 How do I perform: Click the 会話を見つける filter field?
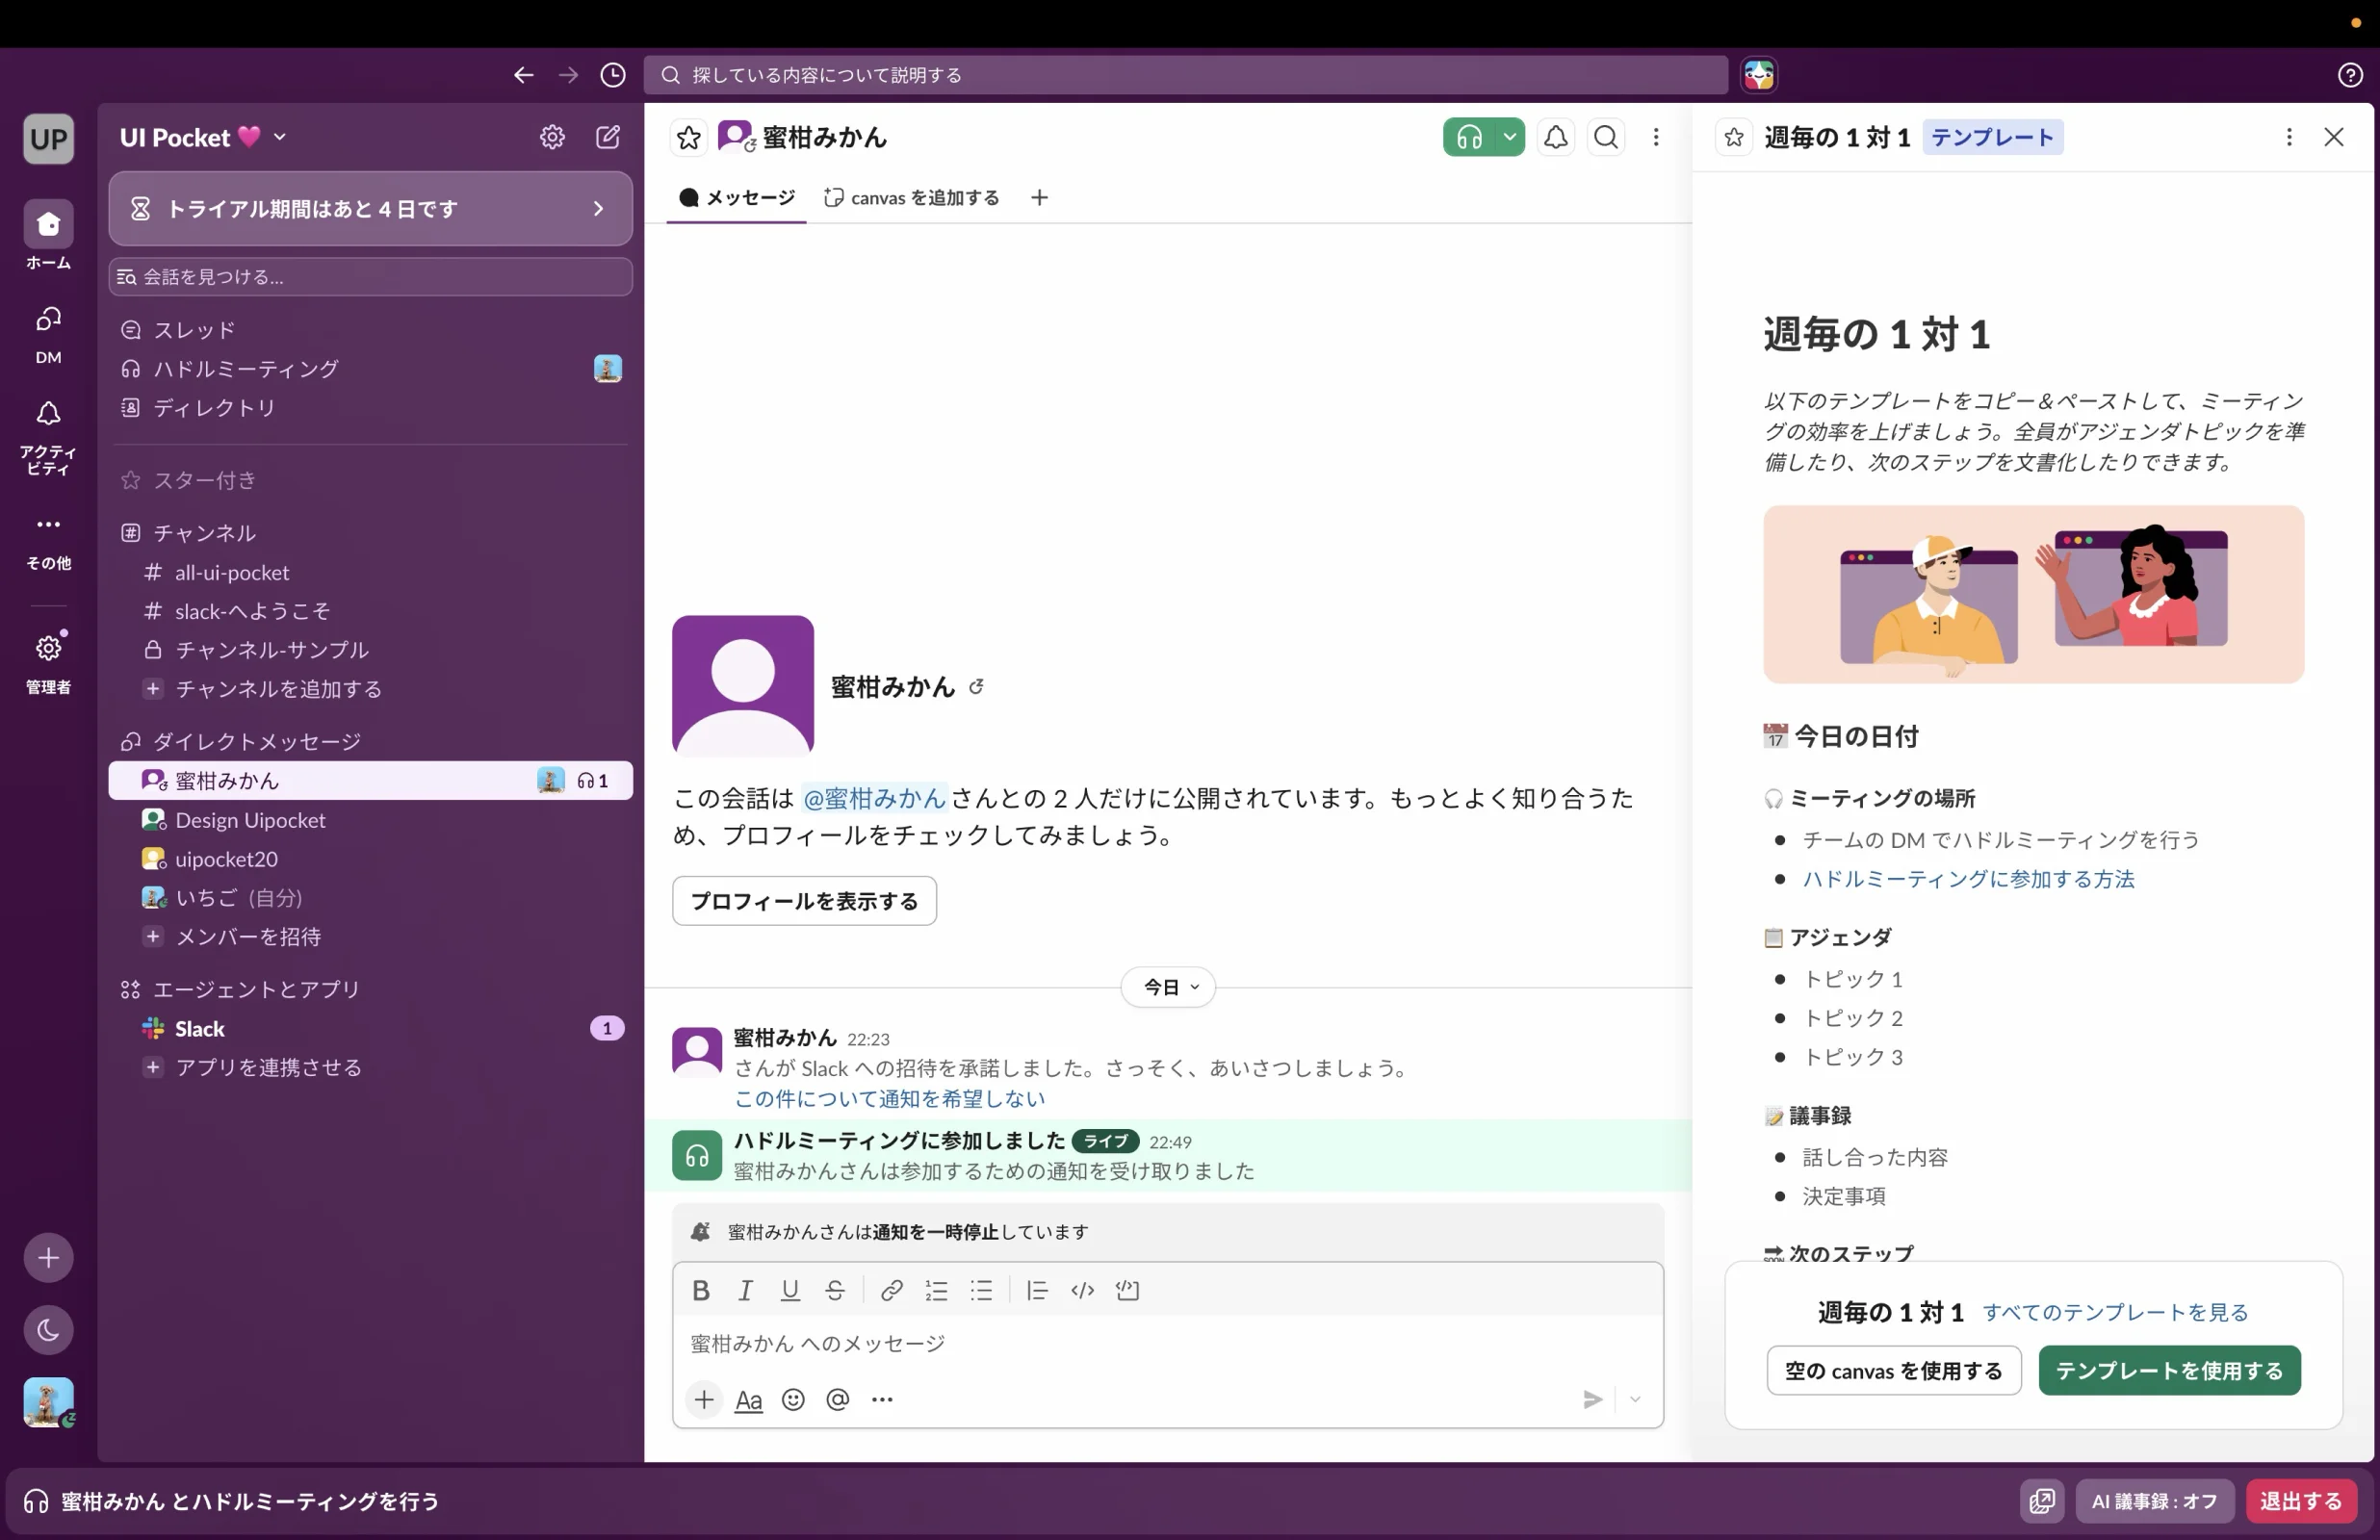pos(370,276)
